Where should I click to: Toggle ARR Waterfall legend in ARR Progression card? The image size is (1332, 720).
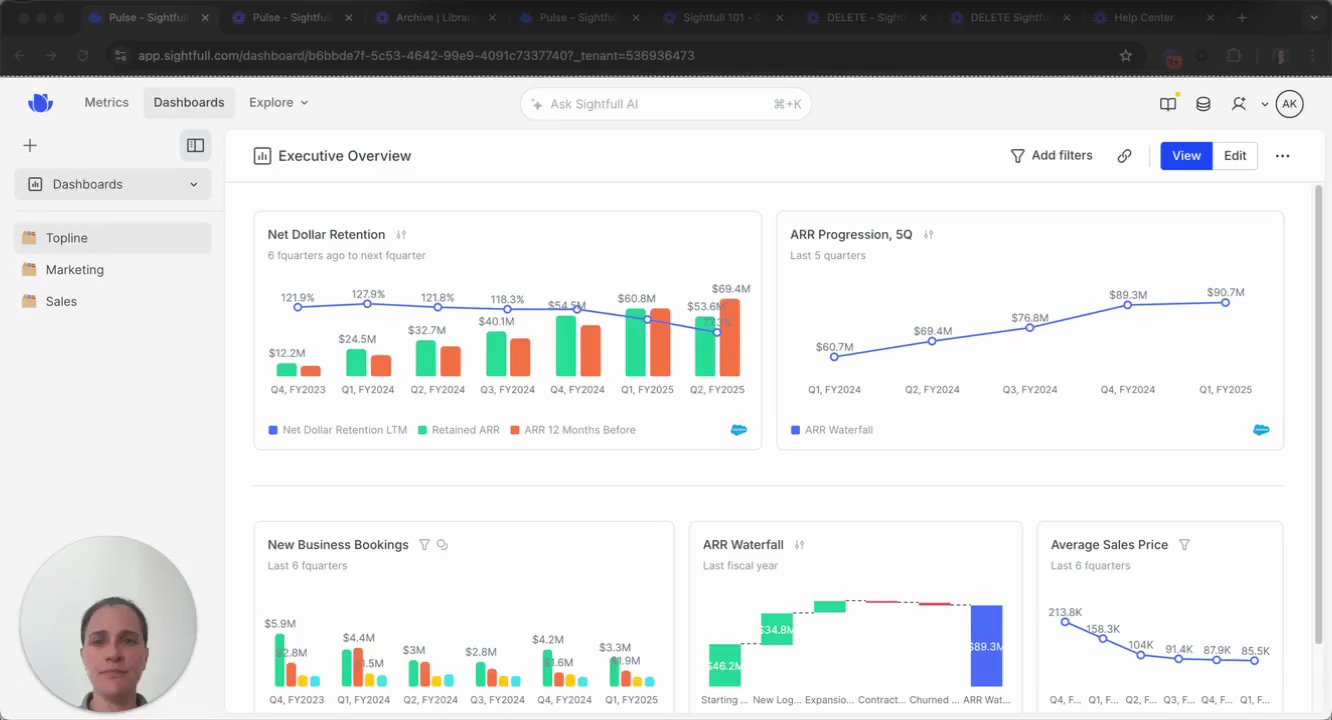[x=831, y=430]
